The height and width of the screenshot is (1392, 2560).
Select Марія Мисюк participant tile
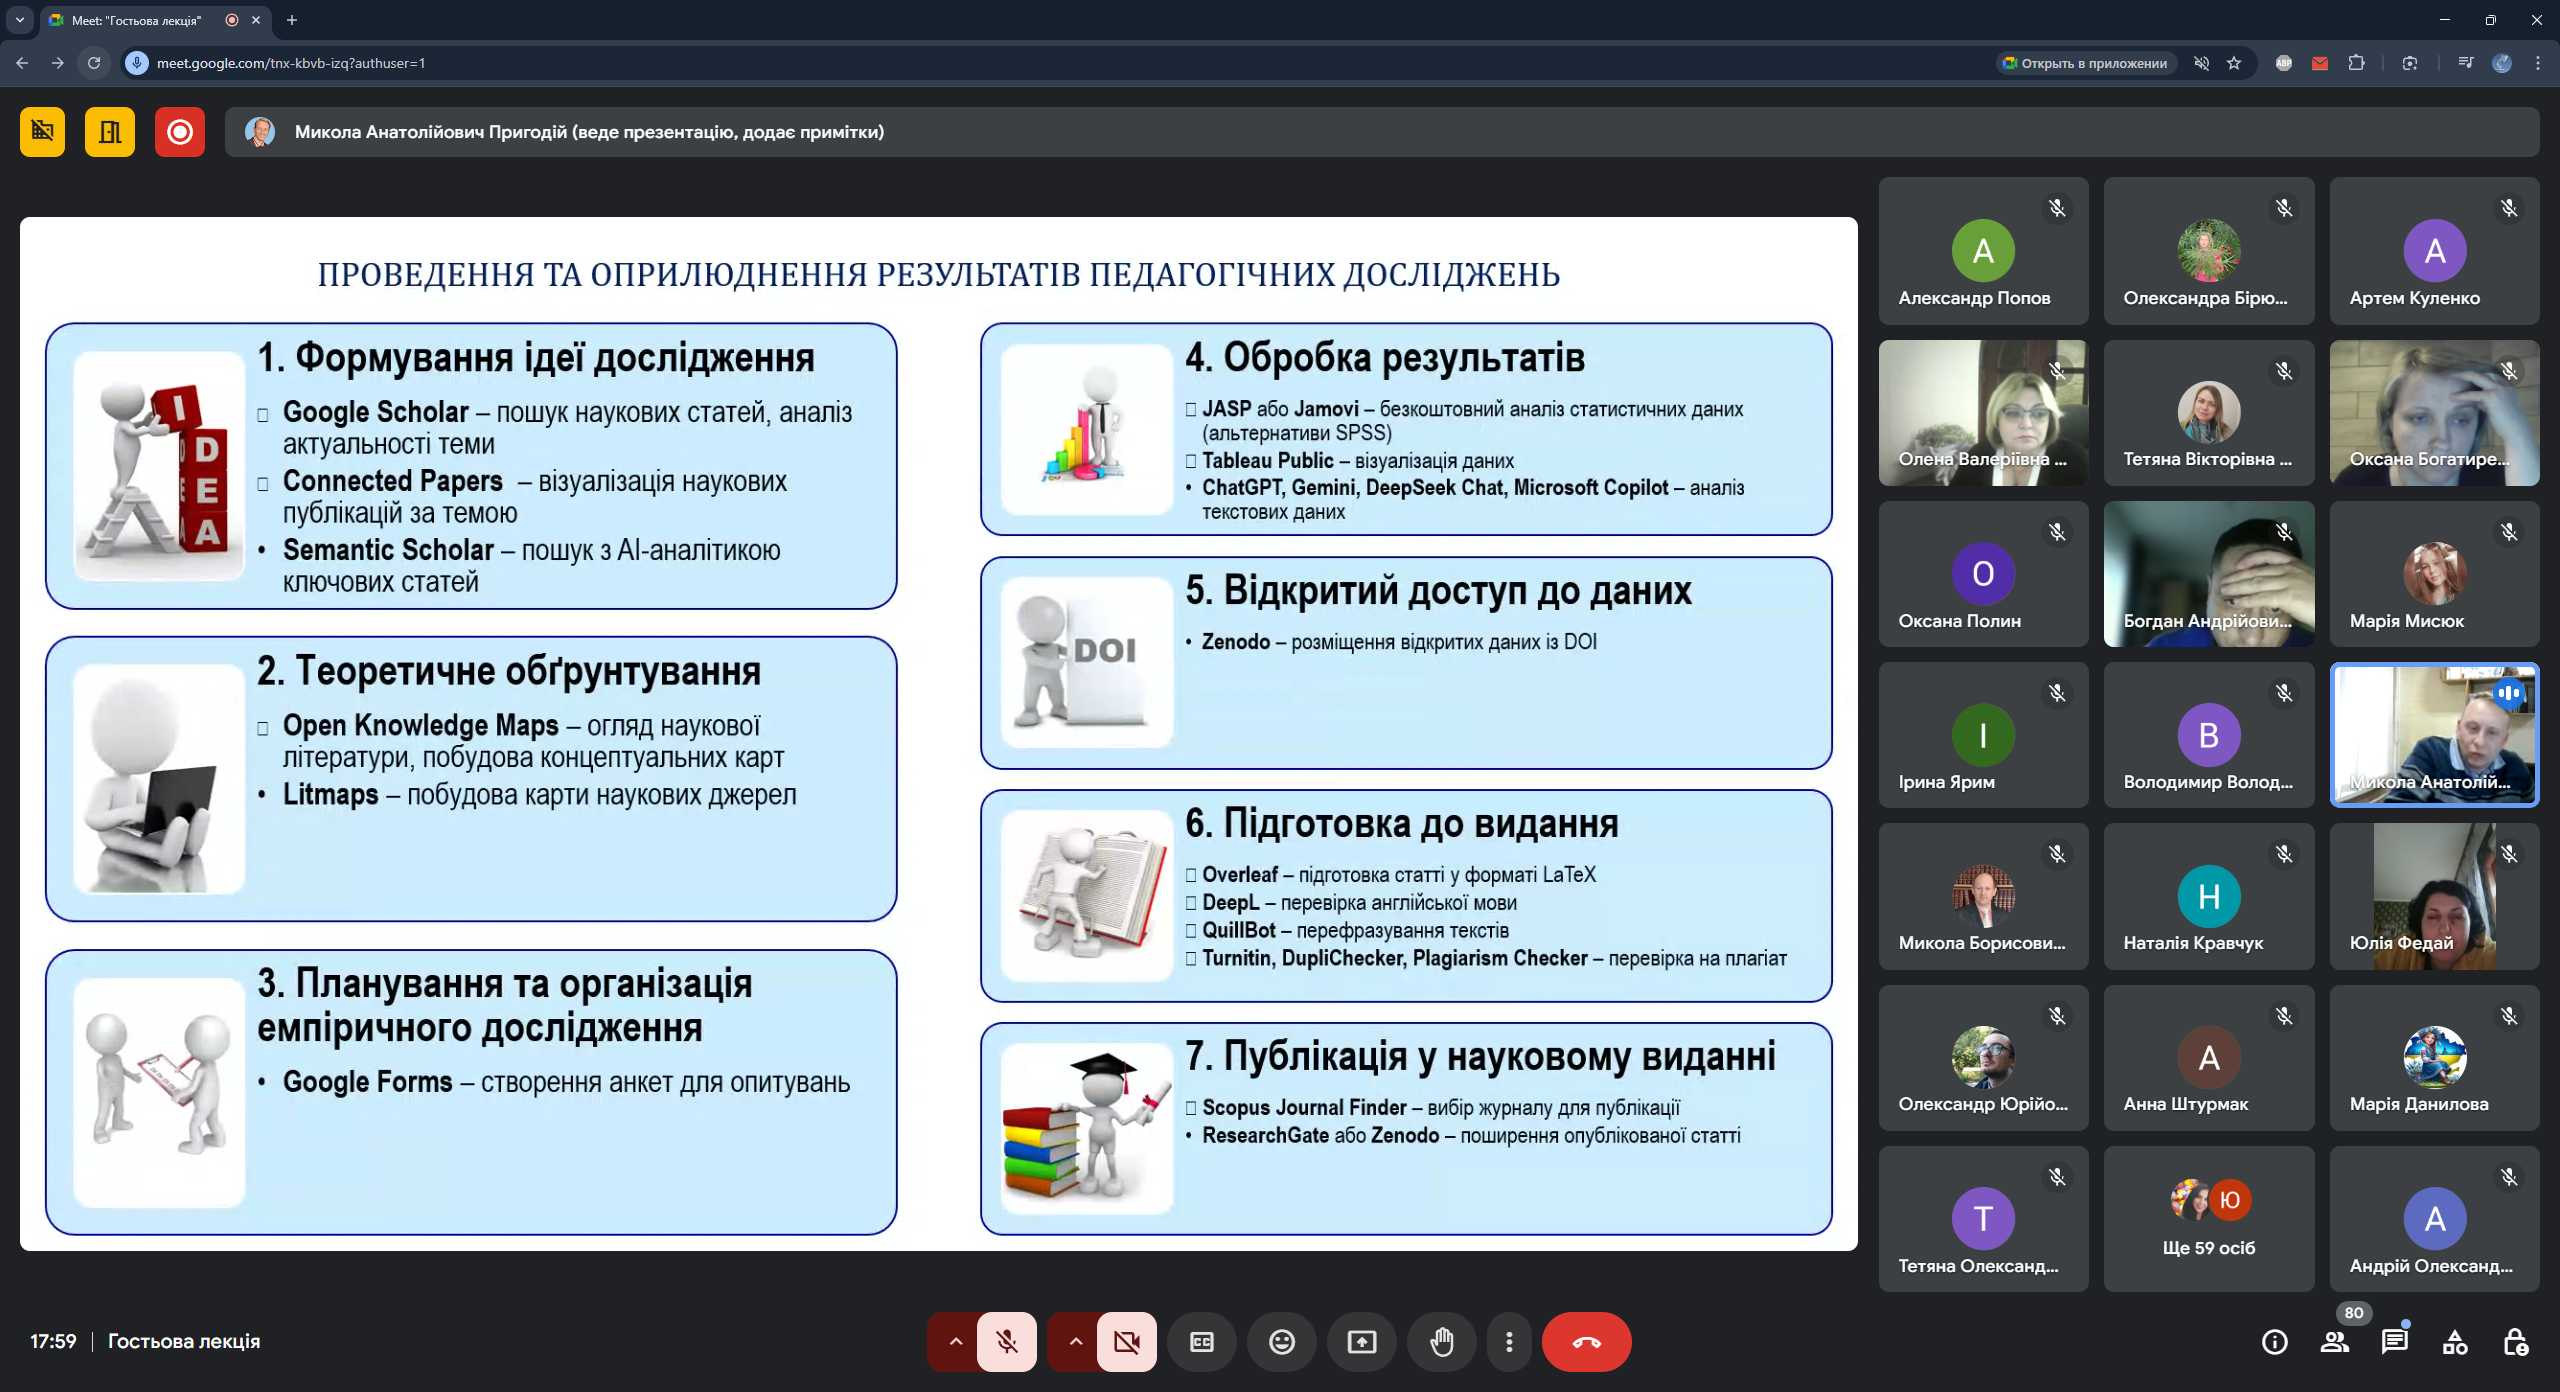[2435, 574]
